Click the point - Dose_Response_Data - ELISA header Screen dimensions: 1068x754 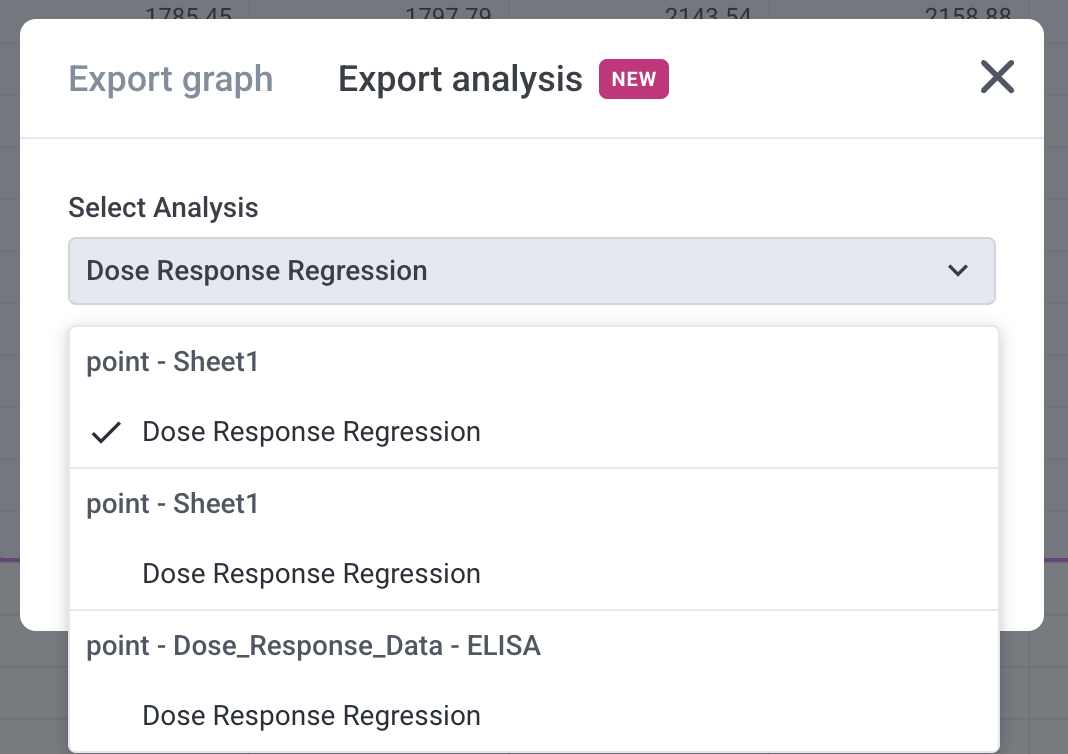coord(314,645)
